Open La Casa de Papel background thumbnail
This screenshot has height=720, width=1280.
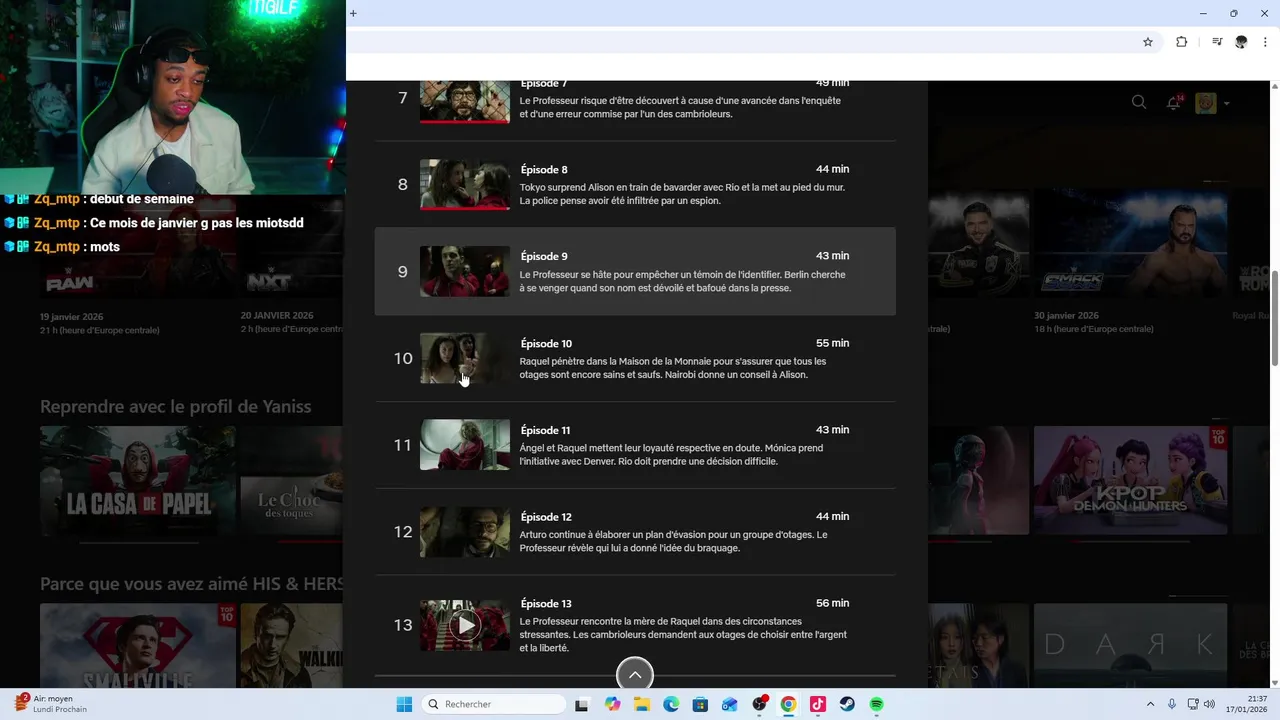[x=138, y=481]
